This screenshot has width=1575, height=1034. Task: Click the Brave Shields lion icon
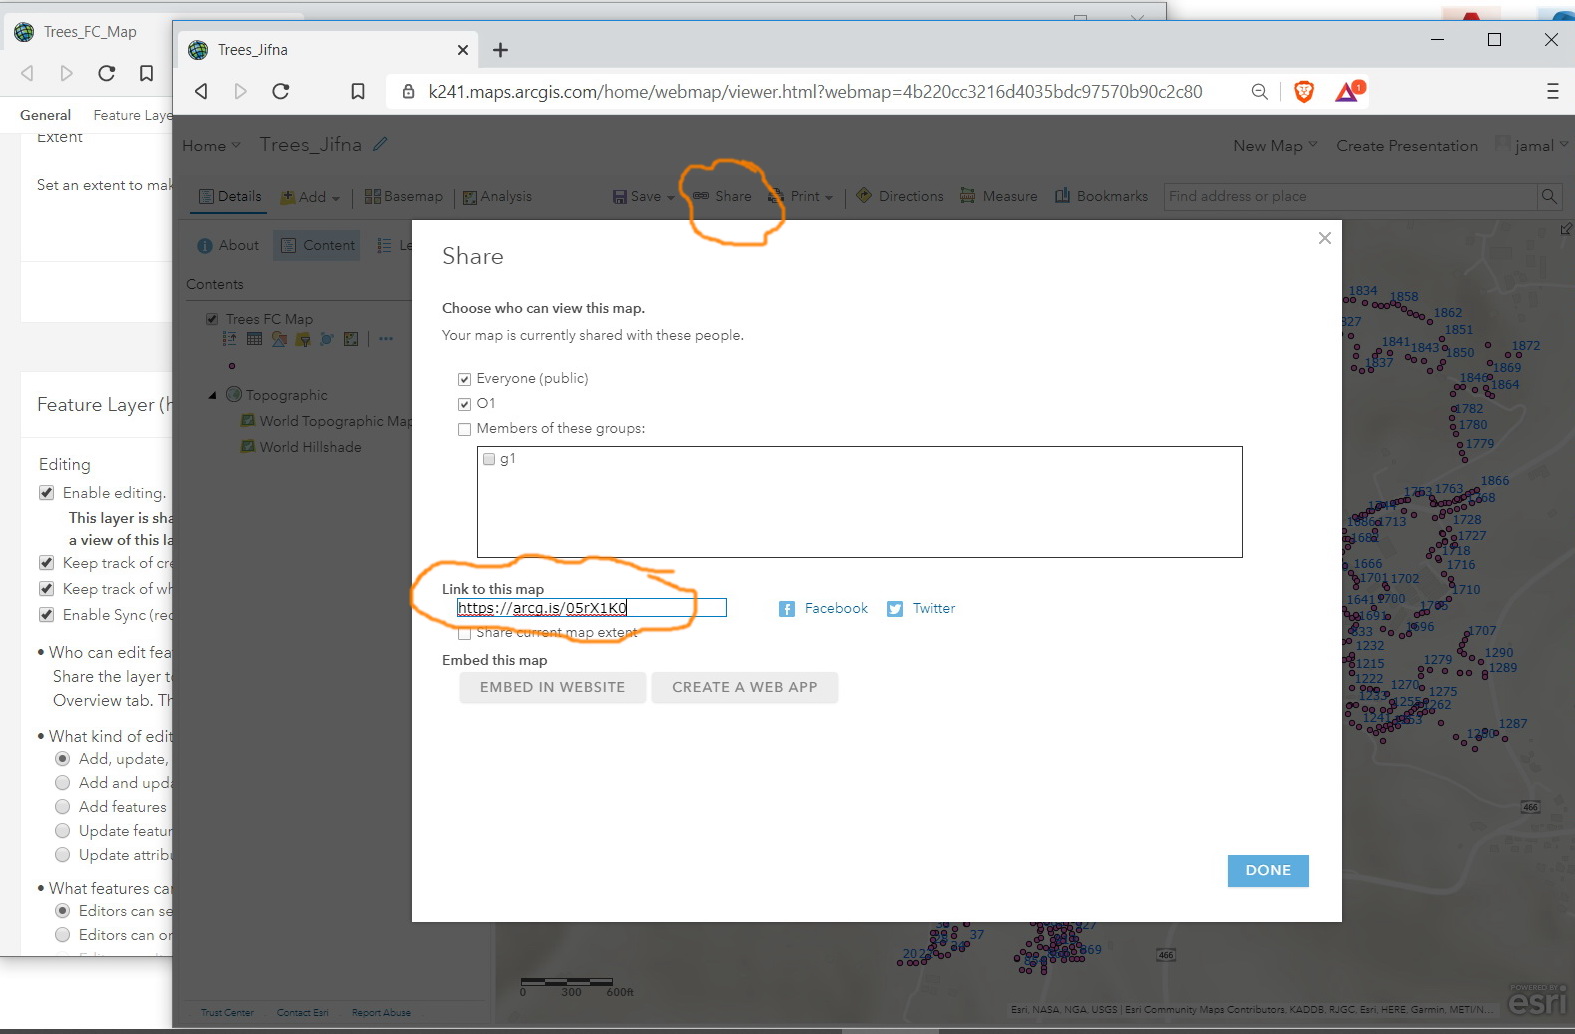(x=1304, y=92)
